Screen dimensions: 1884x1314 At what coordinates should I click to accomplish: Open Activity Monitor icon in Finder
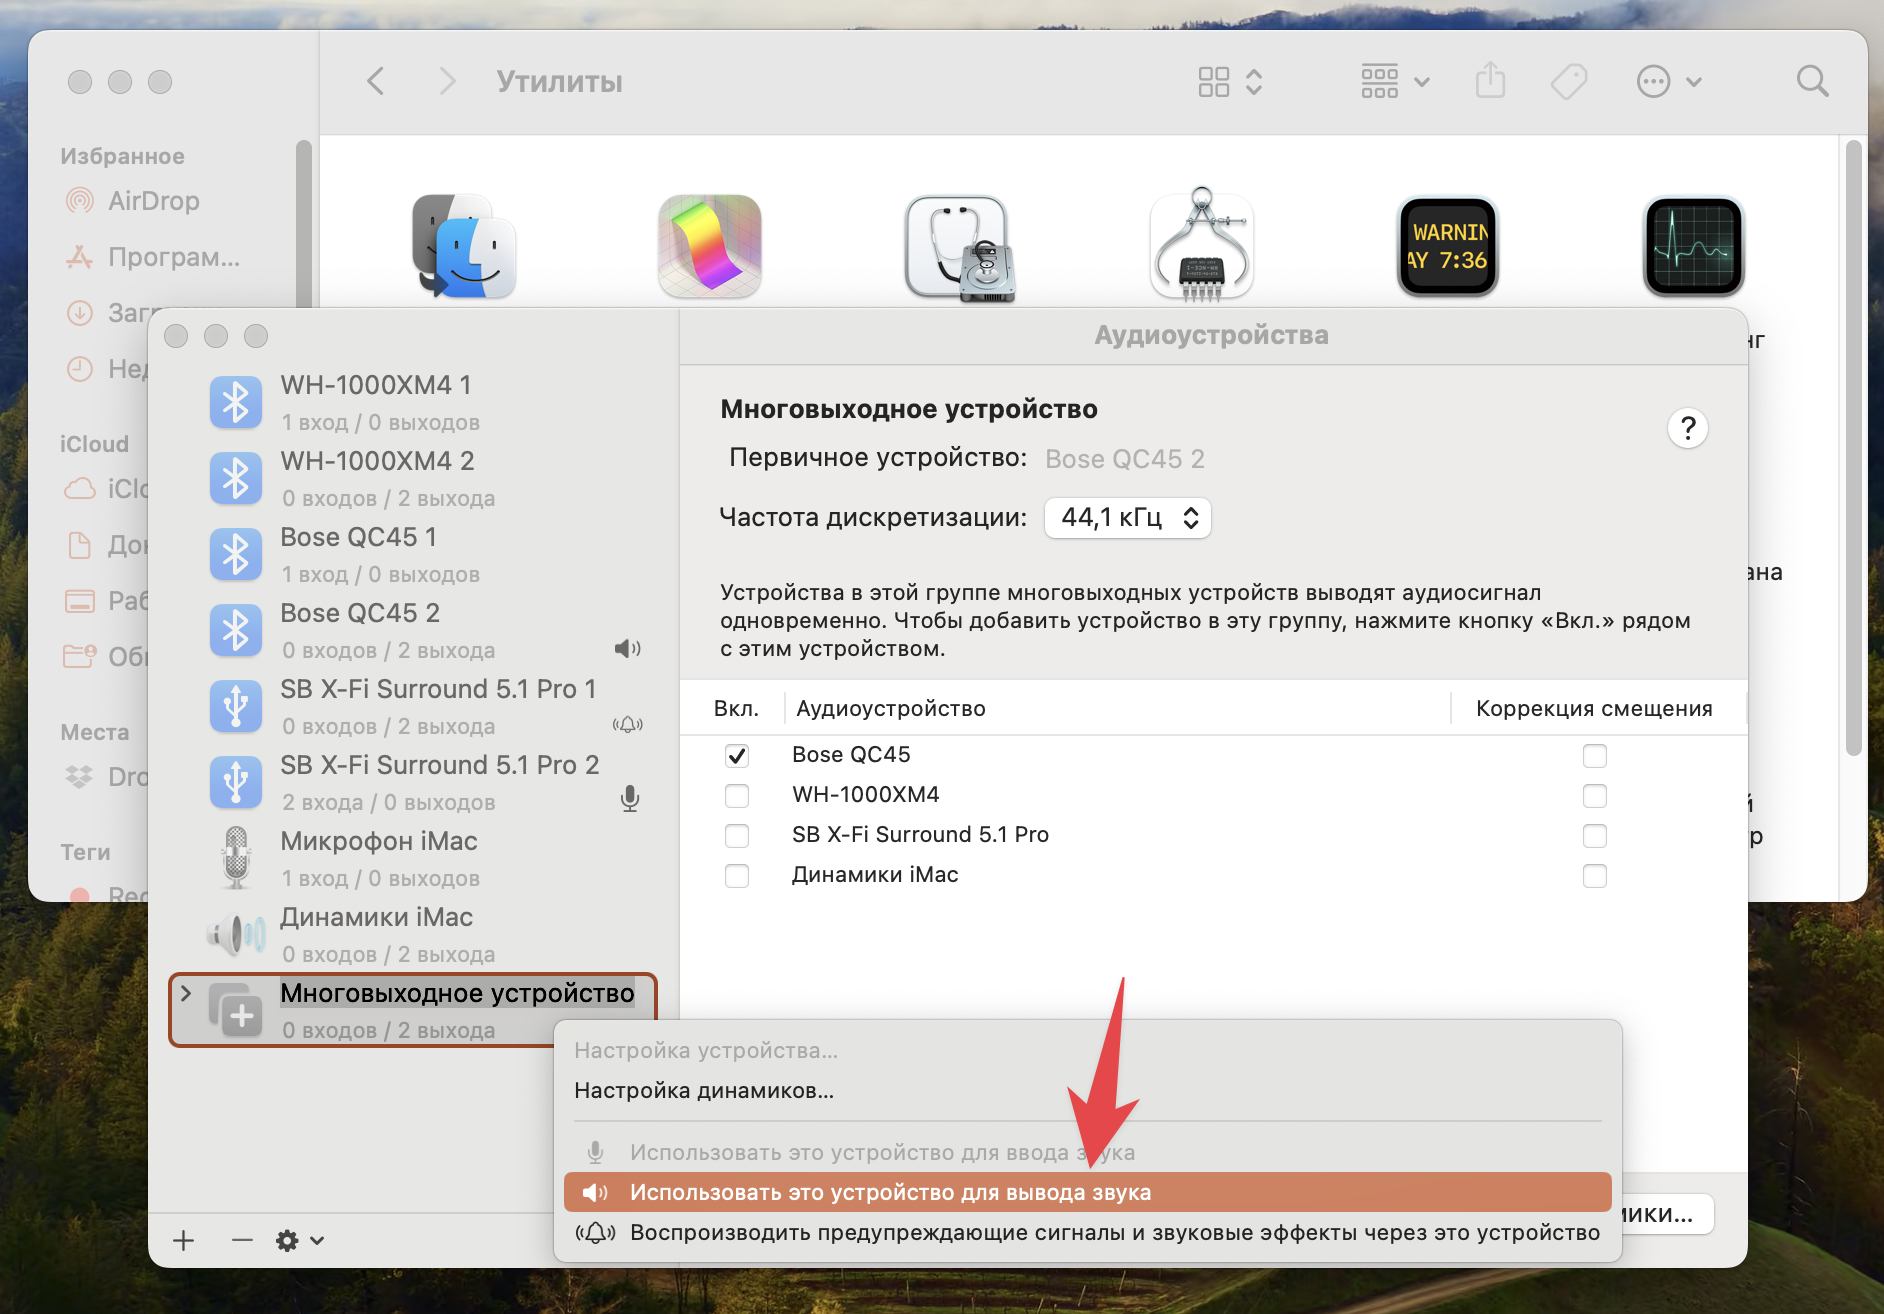click(1694, 246)
